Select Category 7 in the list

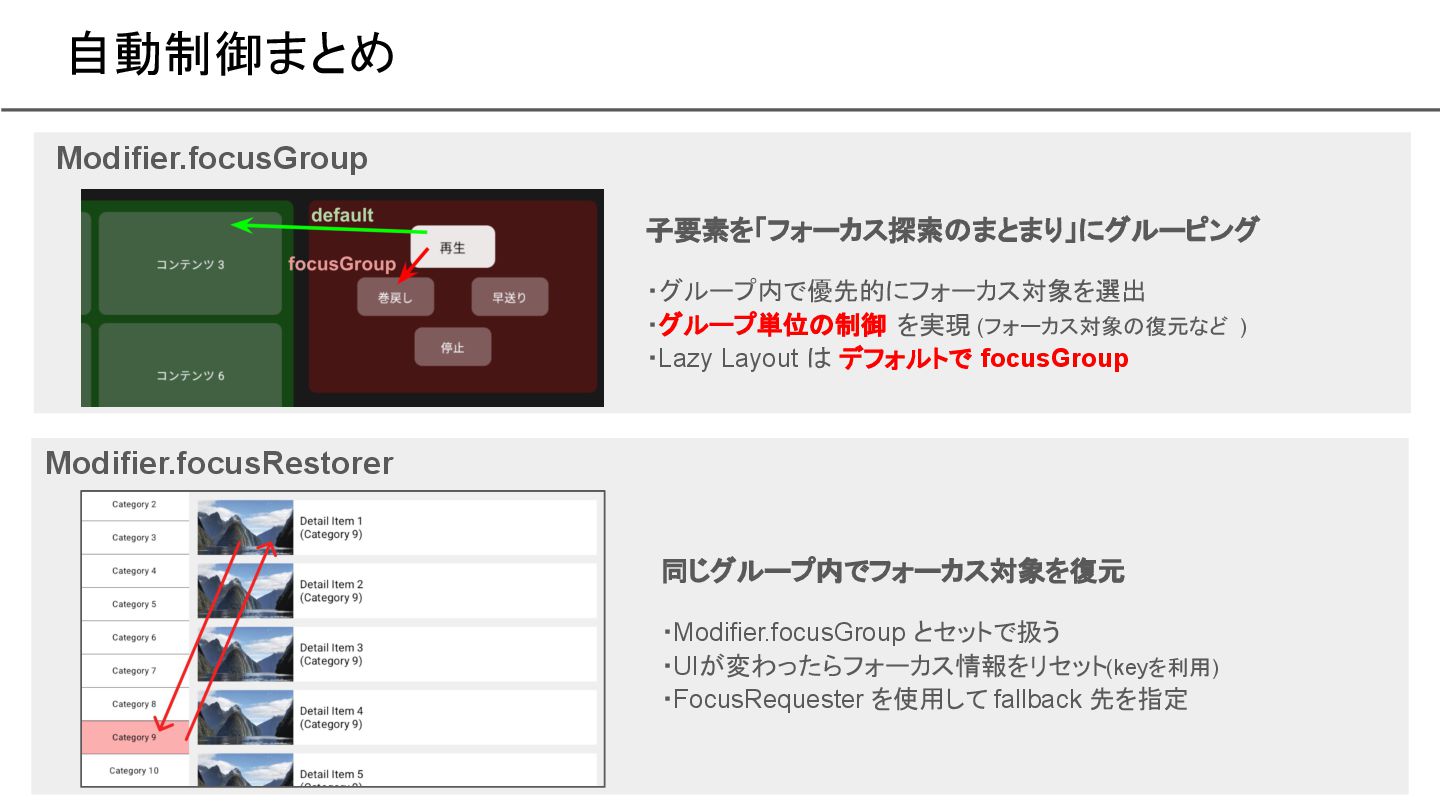coord(134,671)
